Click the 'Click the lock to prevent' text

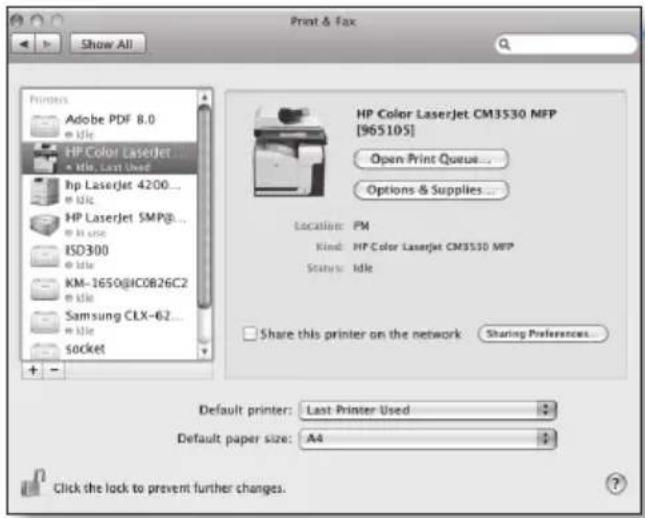pos(169,488)
